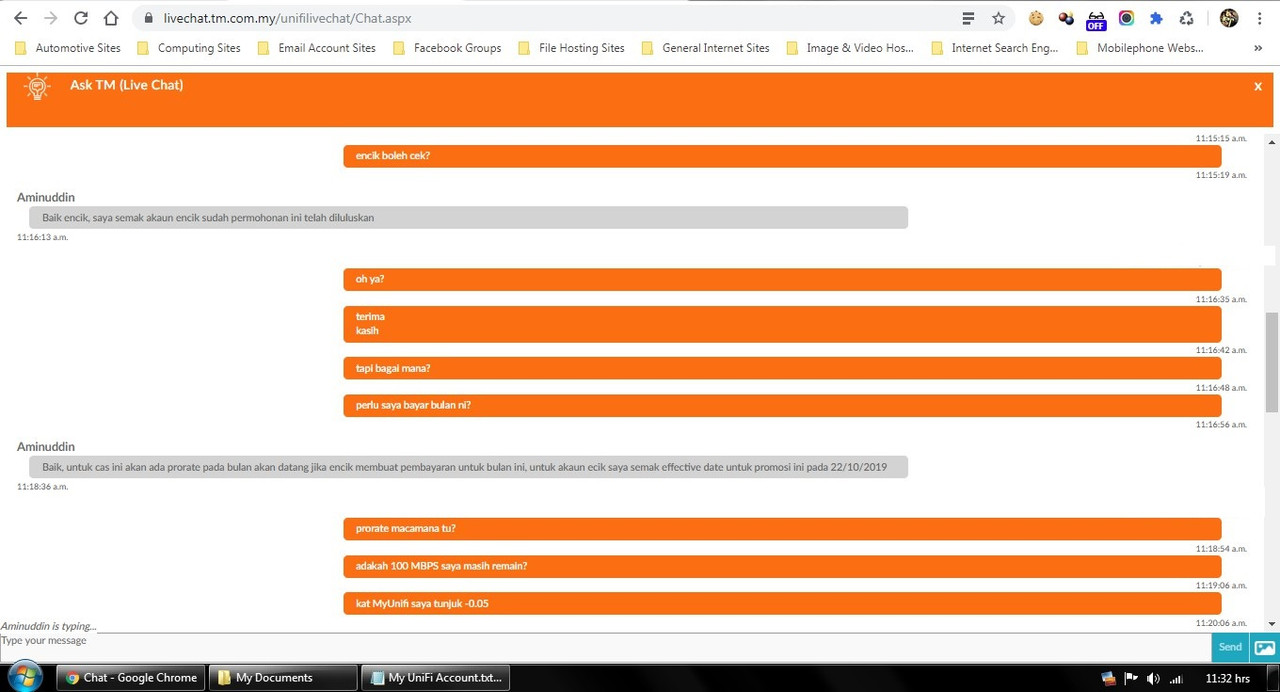Open My UniFi Account.txt taskbar window

(435, 677)
